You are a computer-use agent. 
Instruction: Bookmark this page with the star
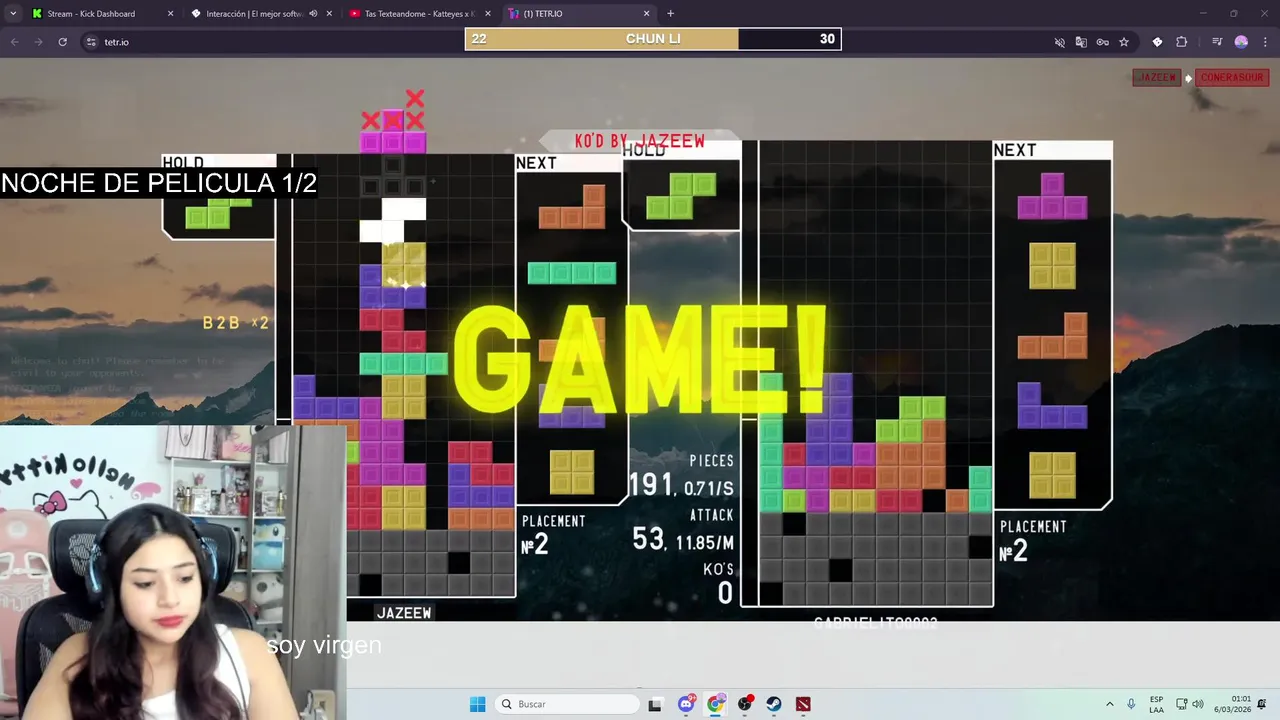[x=1124, y=42]
